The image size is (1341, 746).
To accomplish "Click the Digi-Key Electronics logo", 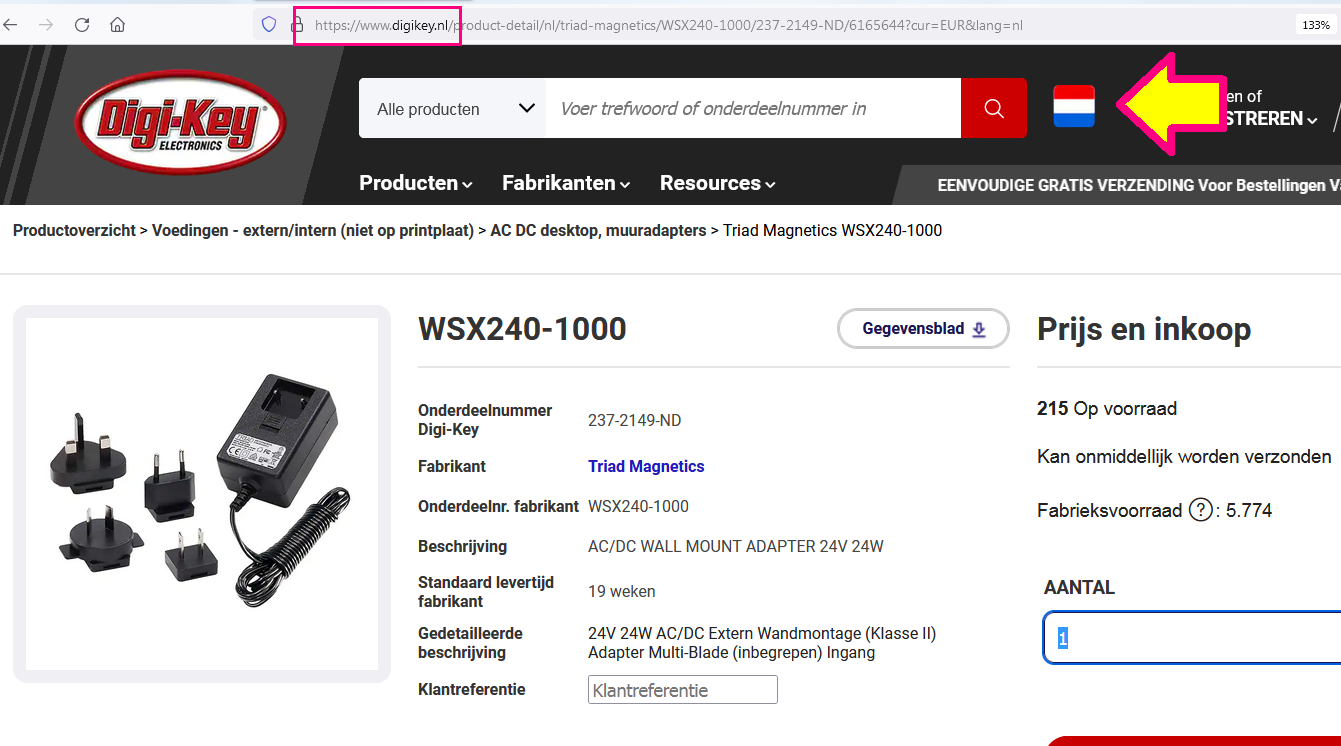I will (180, 122).
